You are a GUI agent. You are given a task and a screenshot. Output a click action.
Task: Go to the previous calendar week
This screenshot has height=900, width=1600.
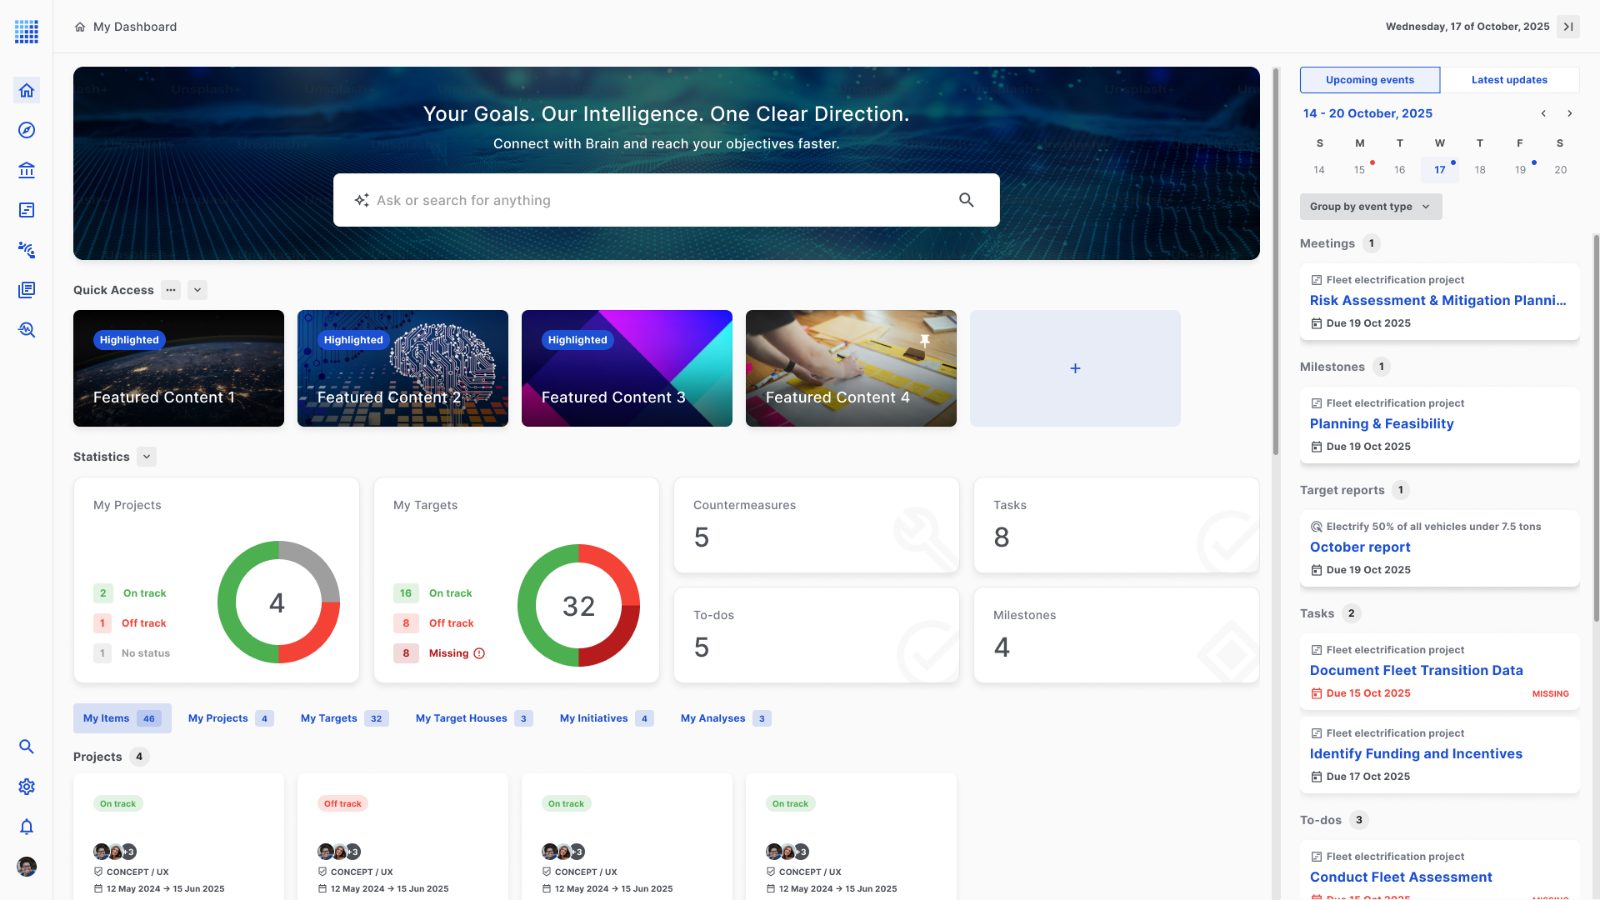coord(1543,114)
